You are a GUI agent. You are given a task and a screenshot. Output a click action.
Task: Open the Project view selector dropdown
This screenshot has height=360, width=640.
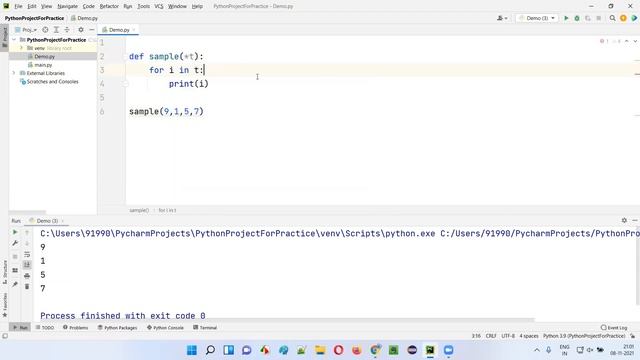(x=26, y=30)
